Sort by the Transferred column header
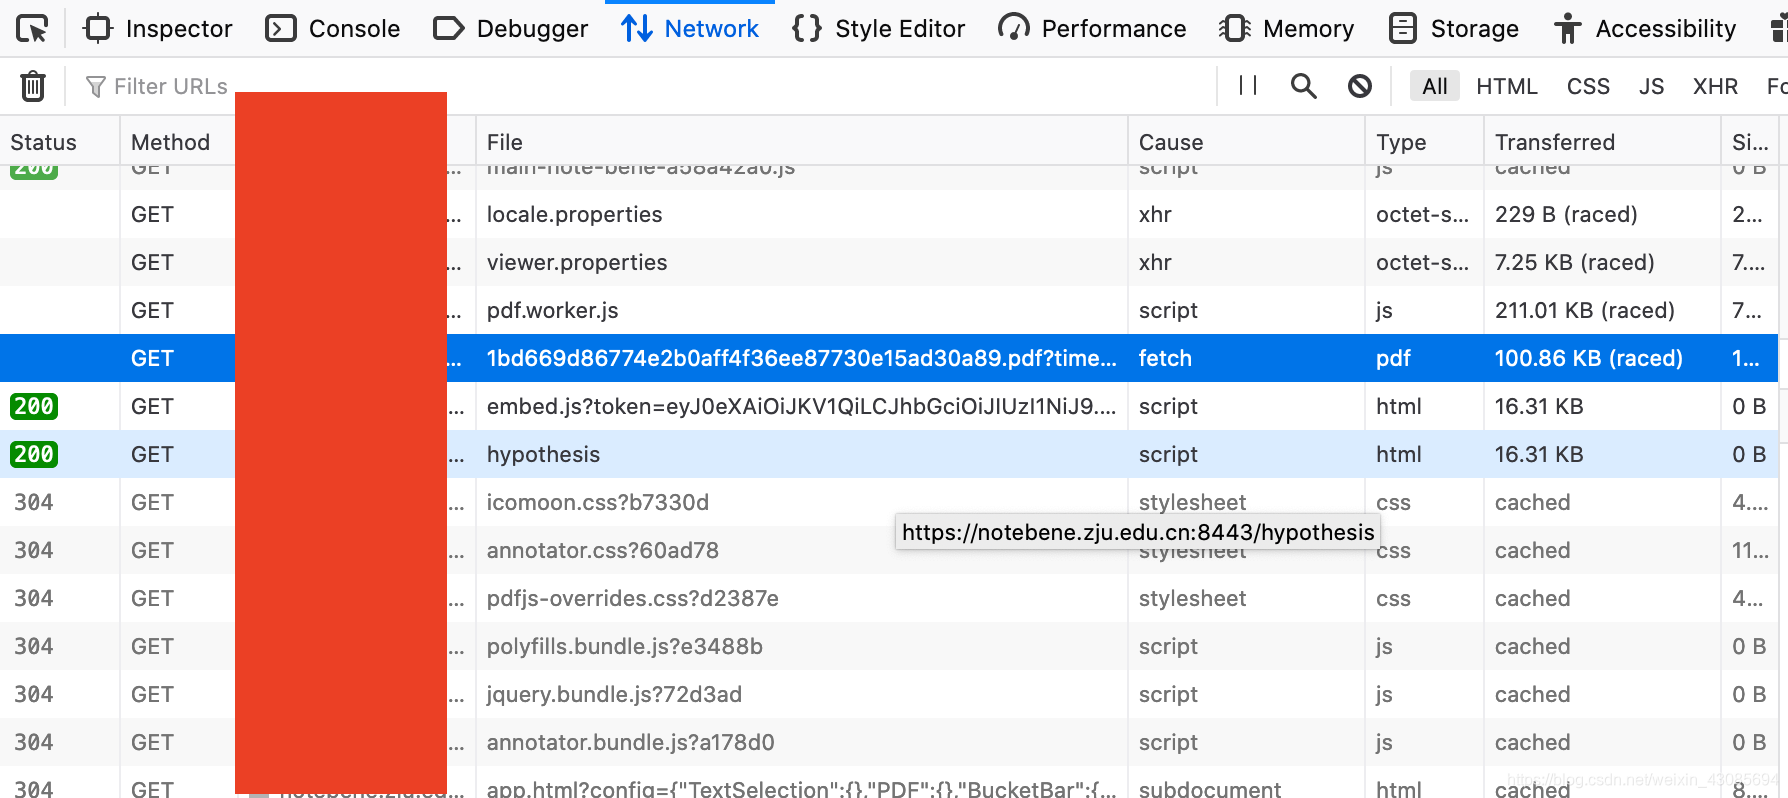The image size is (1788, 798). point(1602,142)
